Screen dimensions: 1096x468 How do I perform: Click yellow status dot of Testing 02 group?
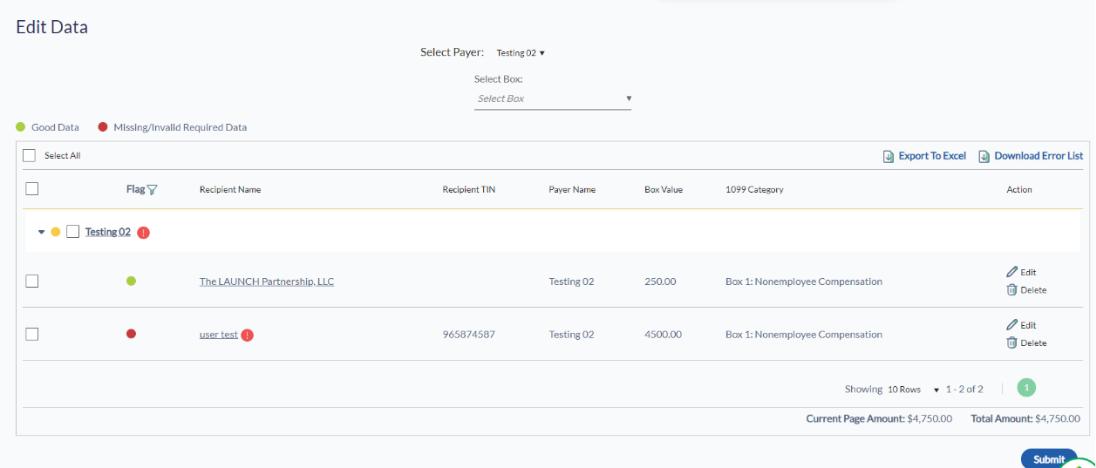[x=56, y=232]
